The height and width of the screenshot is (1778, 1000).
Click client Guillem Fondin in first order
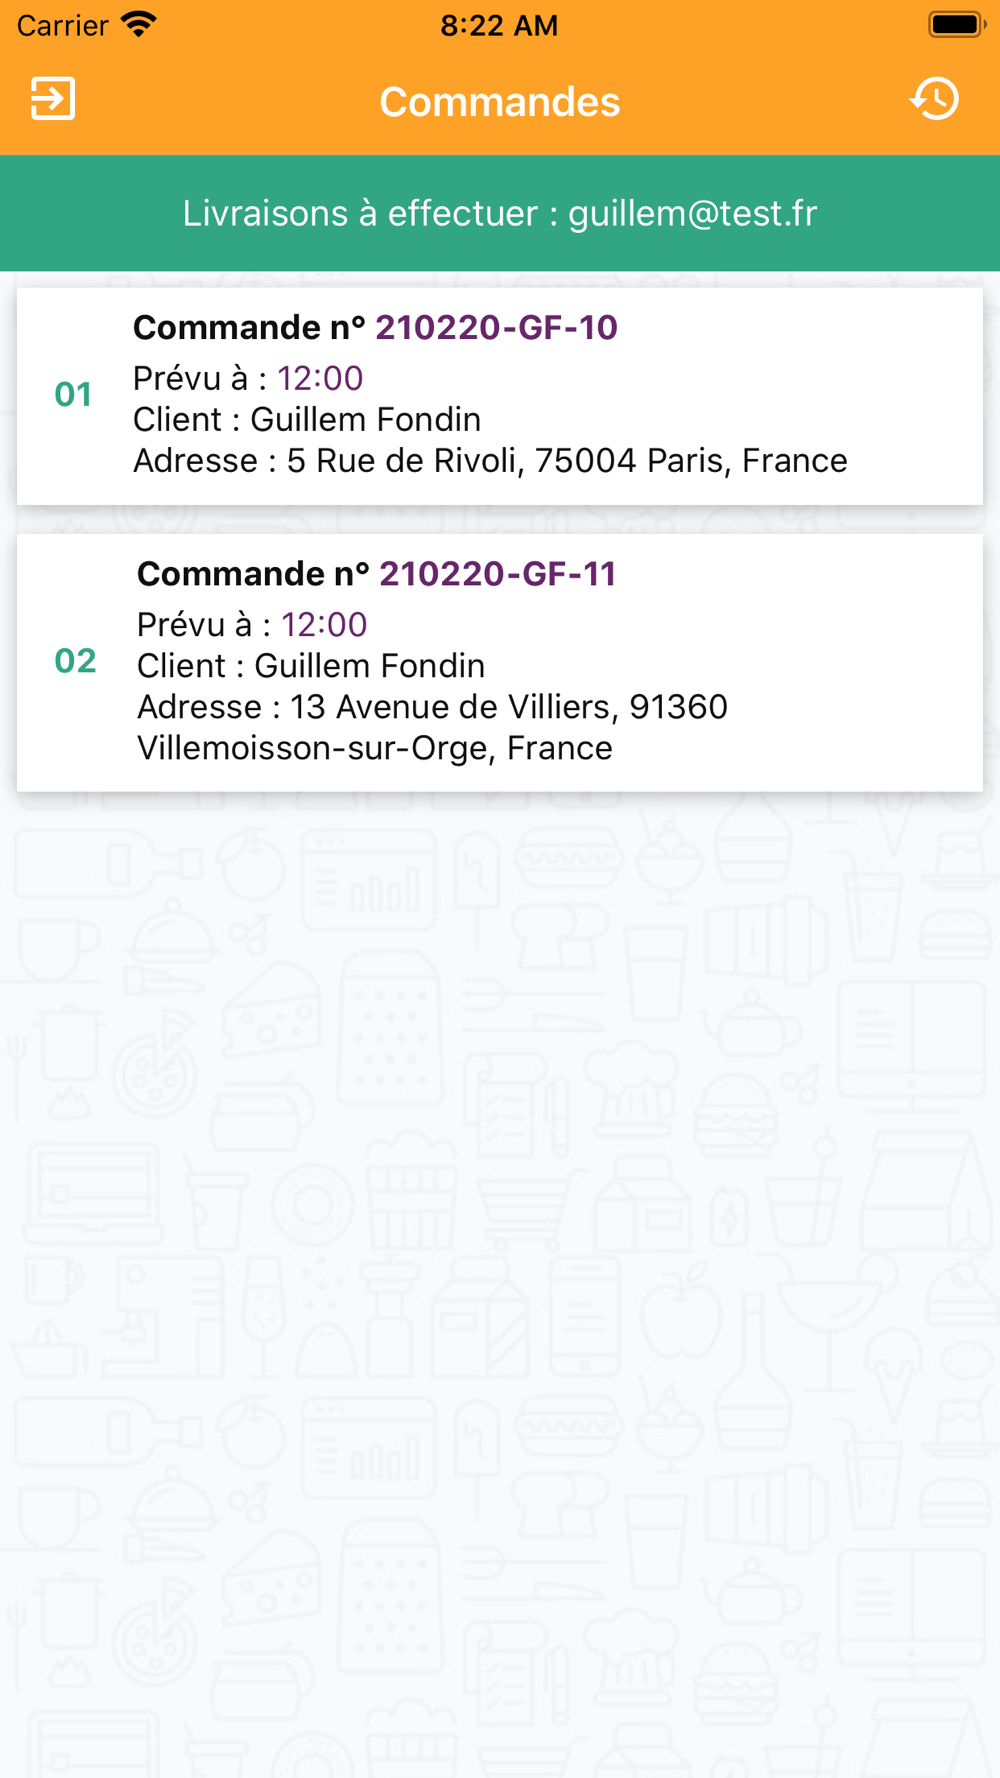click(x=365, y=420)
